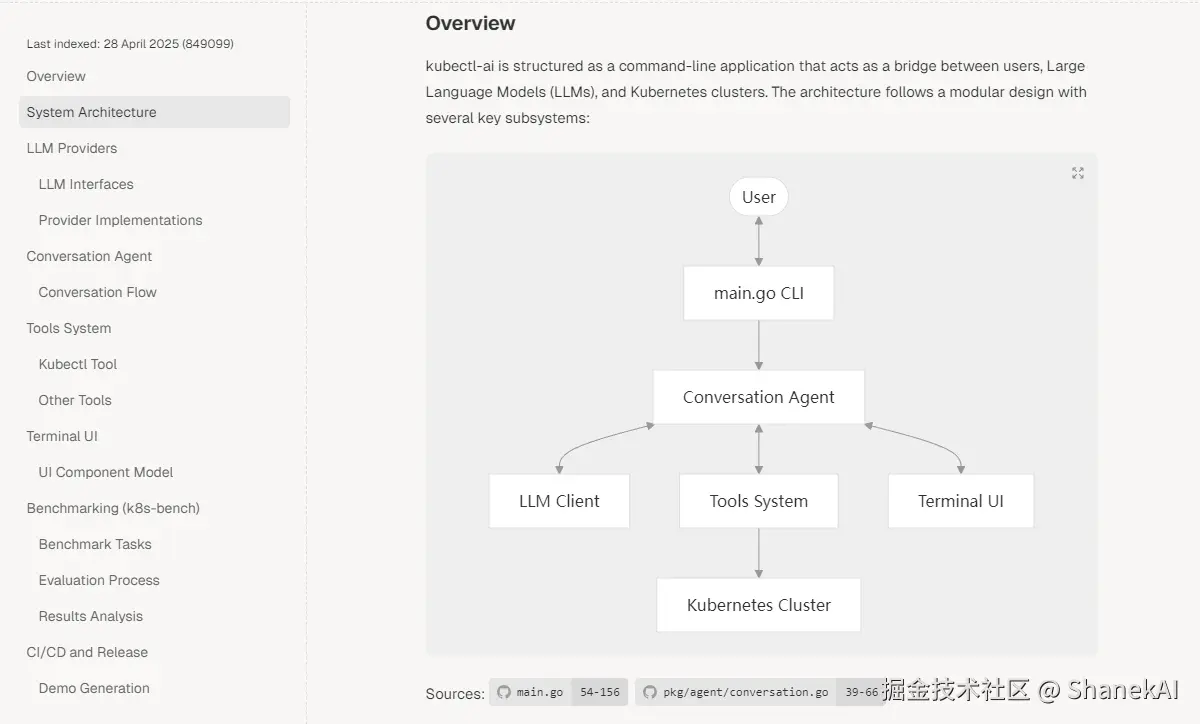This screenshot has height=724, width=1200.
Task: Expand the diagram with fullscreen icon
Action: click(1077, 173)
